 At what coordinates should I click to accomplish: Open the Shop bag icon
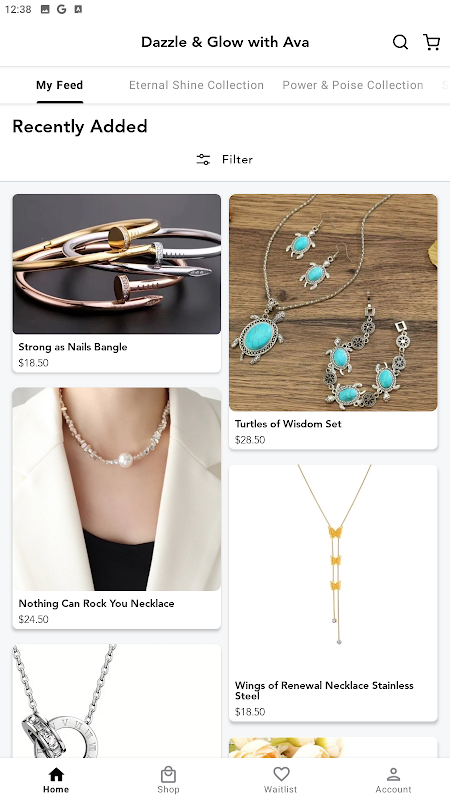(168, 774)
